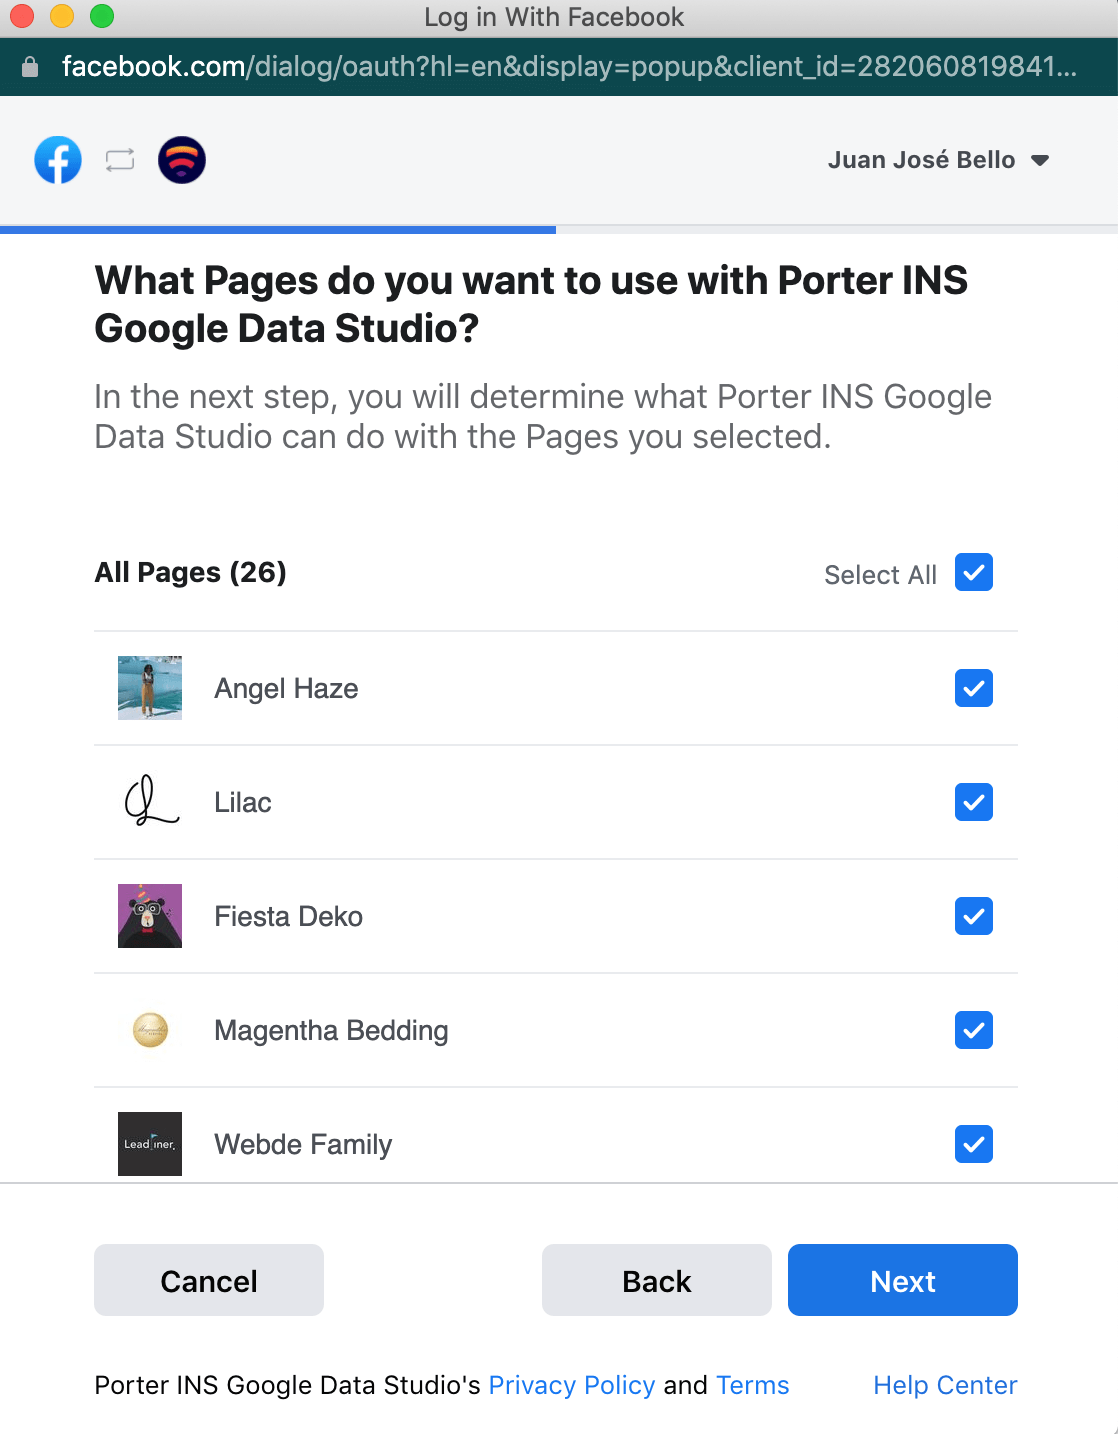Uncheck the Lilac page checkbox
1118x1434 pixels.
click(x=974, y=802)
